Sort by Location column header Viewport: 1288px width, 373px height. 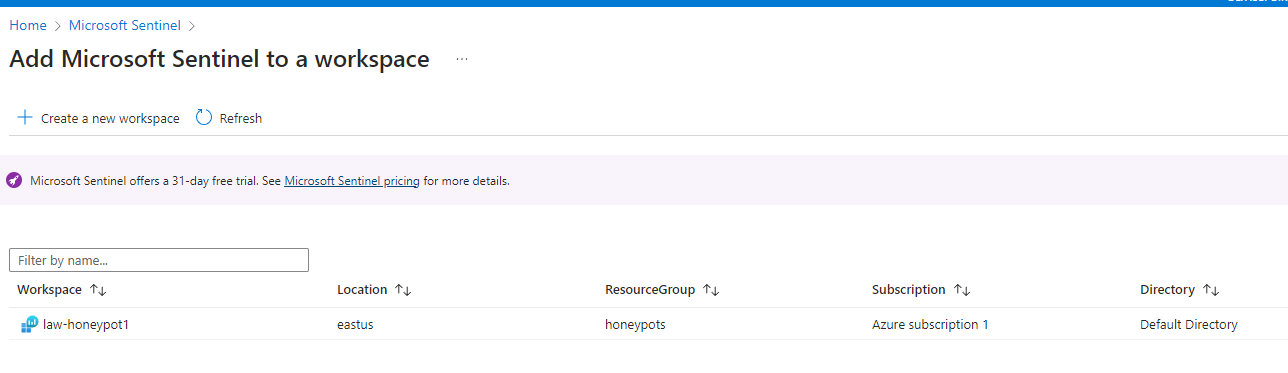[362, 290]
